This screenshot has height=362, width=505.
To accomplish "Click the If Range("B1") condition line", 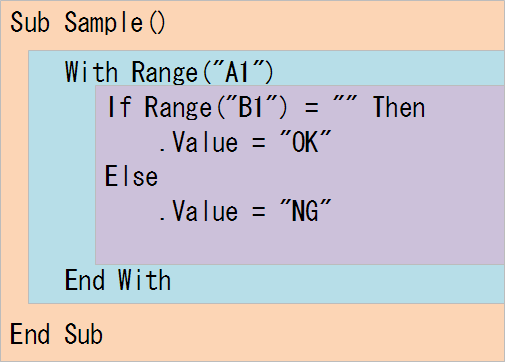I will pos(266,107).
